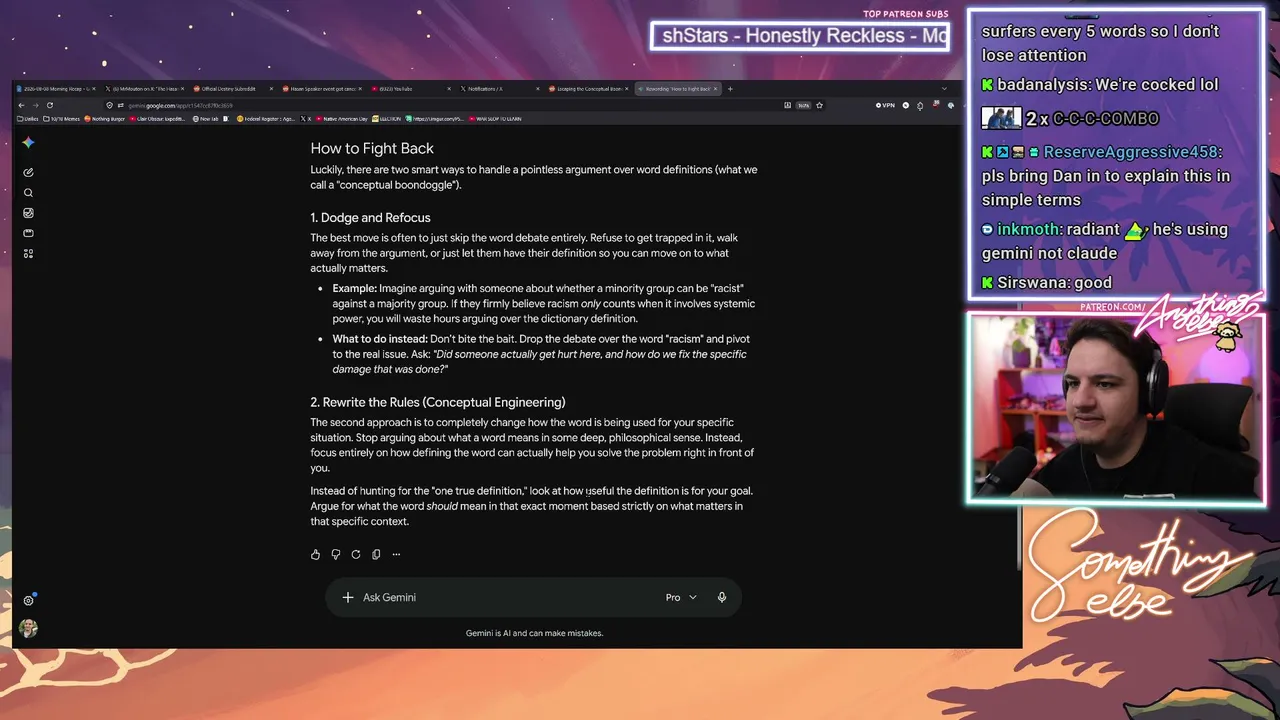This screenshot has height=720, width=1280.
Task: Click the Gemini sparkle logo in sidebar
Action: pyautogui.click(x=28, y=143)
